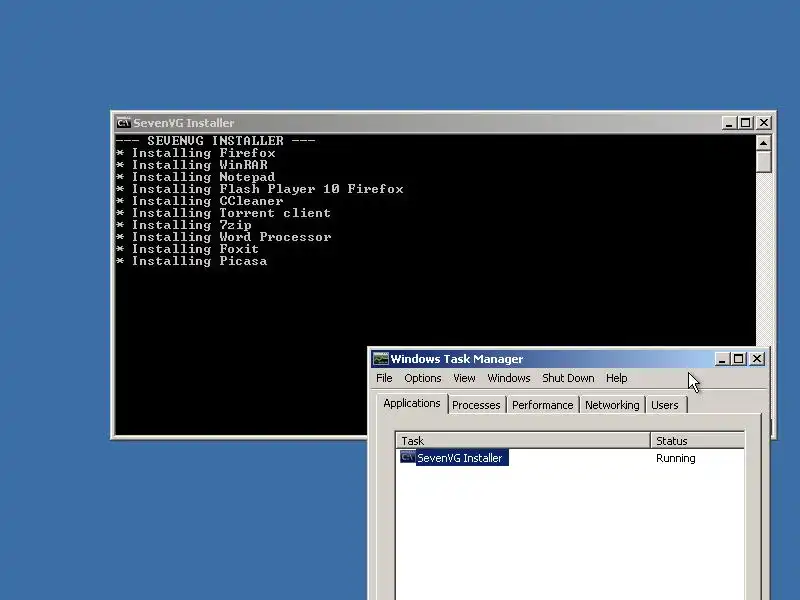Sort tasks by the Status column header
Image resolution: width=800 pixels, height=600 pixels.
click(697, 440)
